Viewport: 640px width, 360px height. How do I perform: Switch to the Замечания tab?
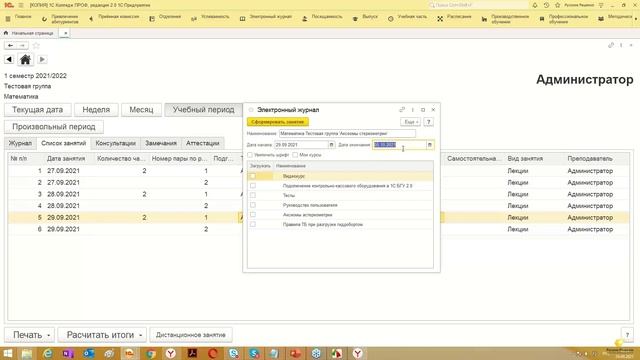(x=161, y=143)
